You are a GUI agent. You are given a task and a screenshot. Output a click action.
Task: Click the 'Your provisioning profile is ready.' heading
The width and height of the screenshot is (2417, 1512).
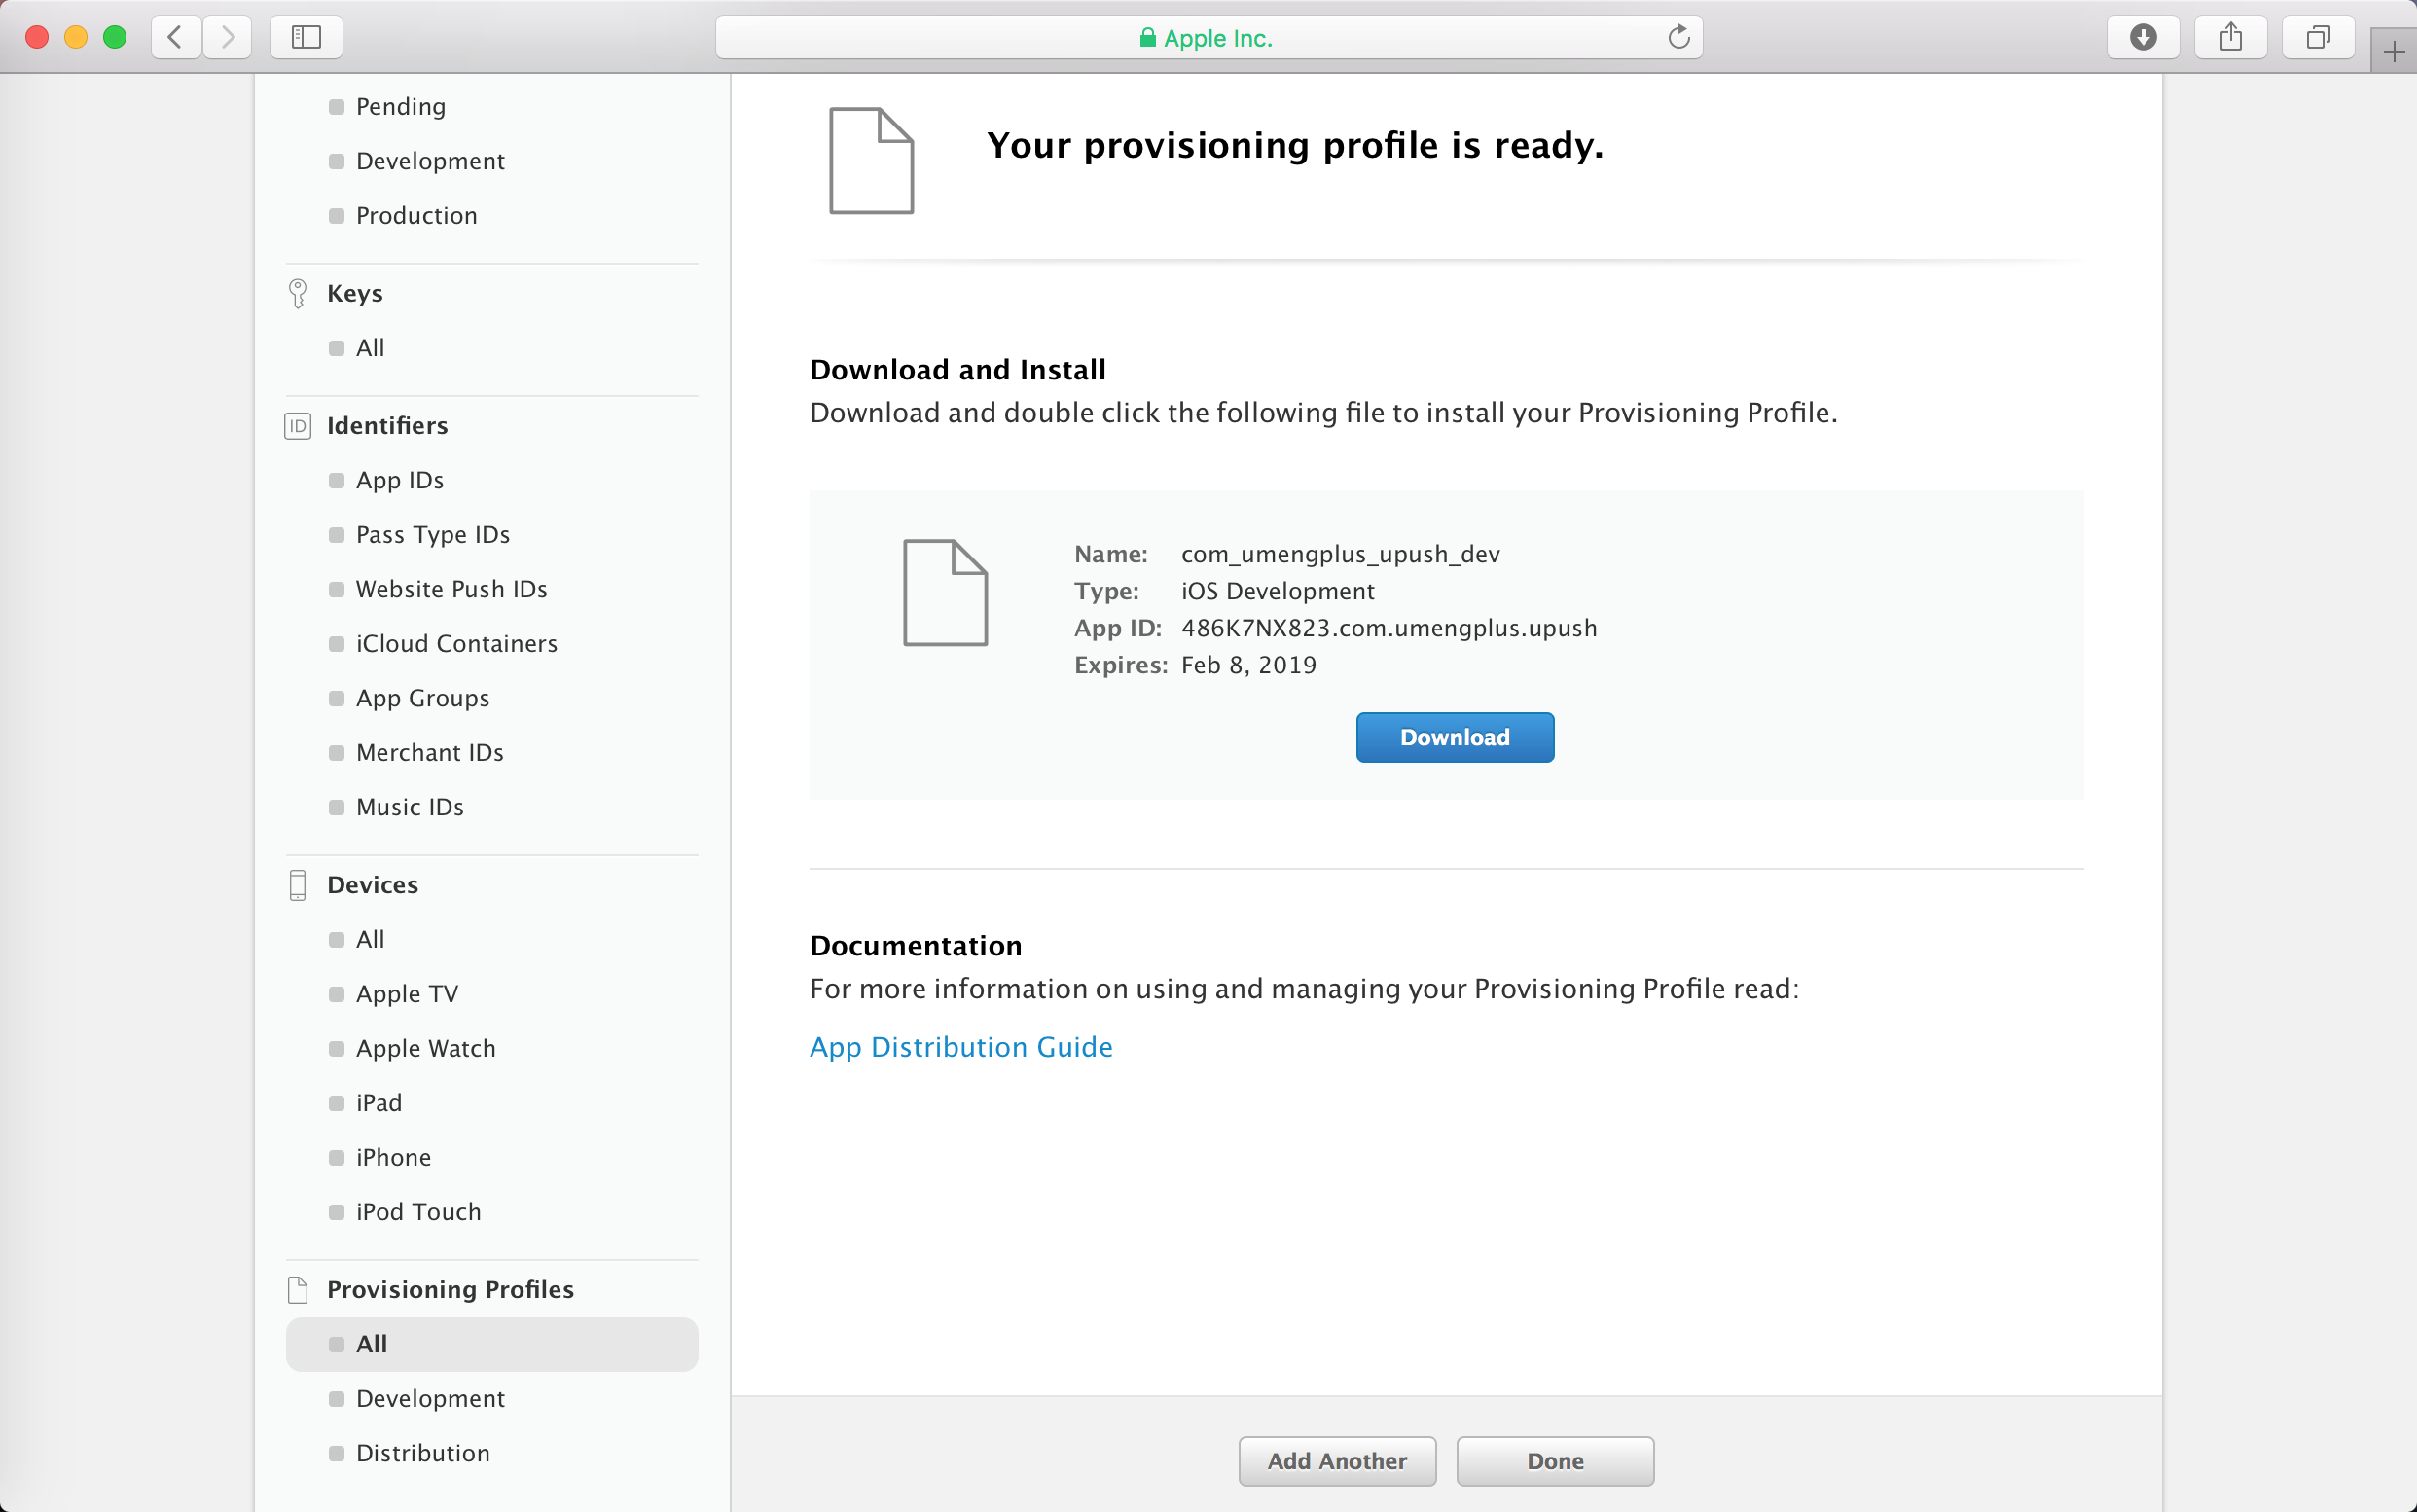pyautogui.click(x=1294, y=146)
